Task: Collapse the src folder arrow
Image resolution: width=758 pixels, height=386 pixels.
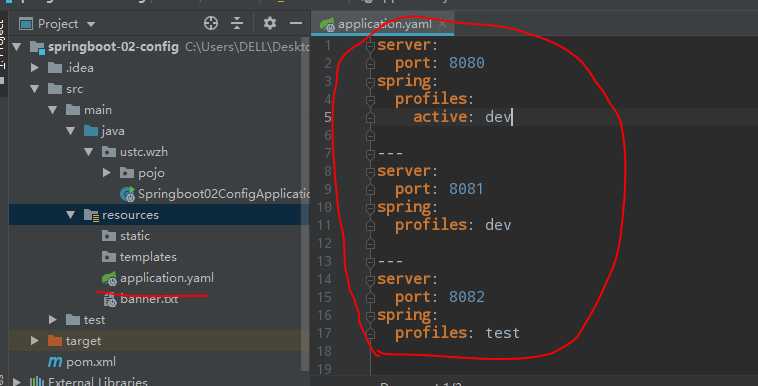Action: (35, 89)
